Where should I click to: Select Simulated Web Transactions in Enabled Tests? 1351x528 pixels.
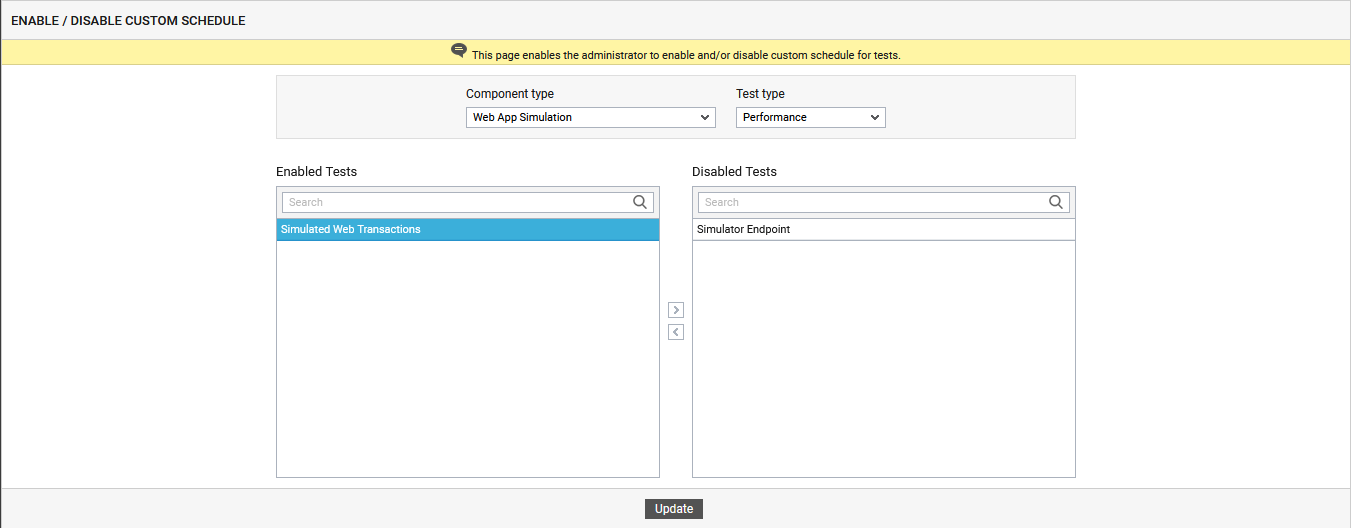[351, 230]
